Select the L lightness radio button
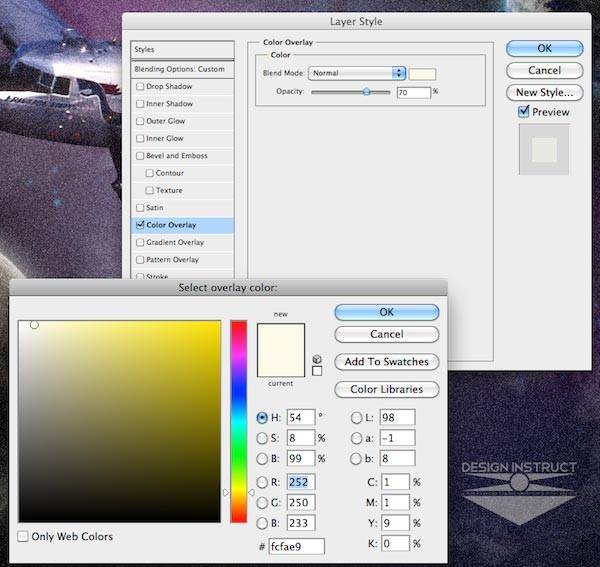The height and width of the screenshot is (567, 600). click(x=357, y=418)
